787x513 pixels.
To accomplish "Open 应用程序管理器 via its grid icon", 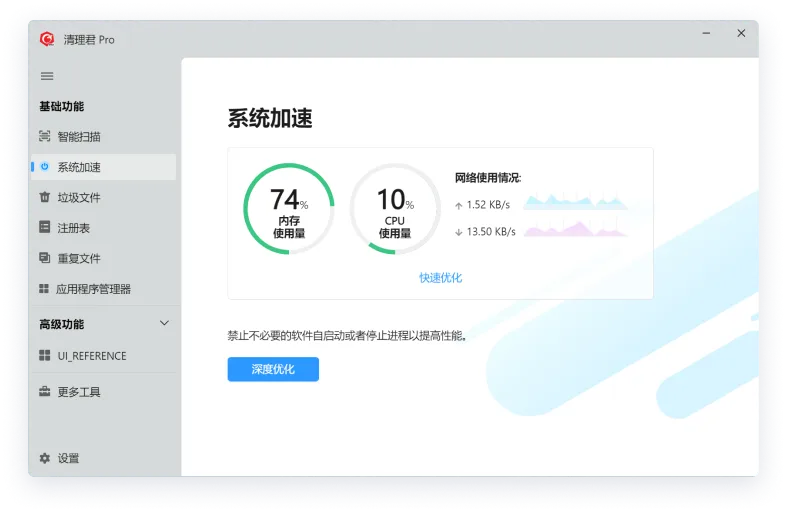I will point(44,289).
